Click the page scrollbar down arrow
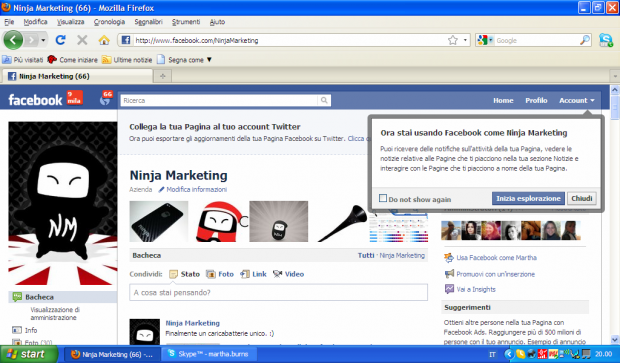The height and width of the screenshot is (363, 620). coord(615,340)
